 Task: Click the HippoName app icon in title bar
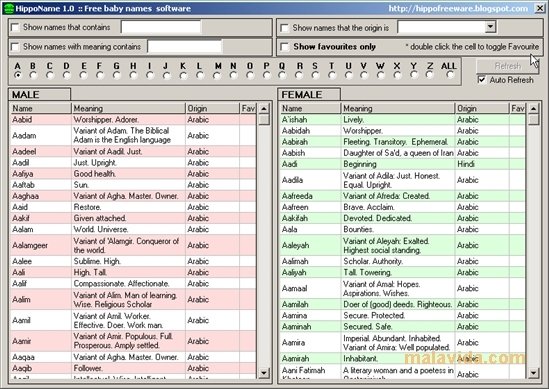(x=9, y=8)
